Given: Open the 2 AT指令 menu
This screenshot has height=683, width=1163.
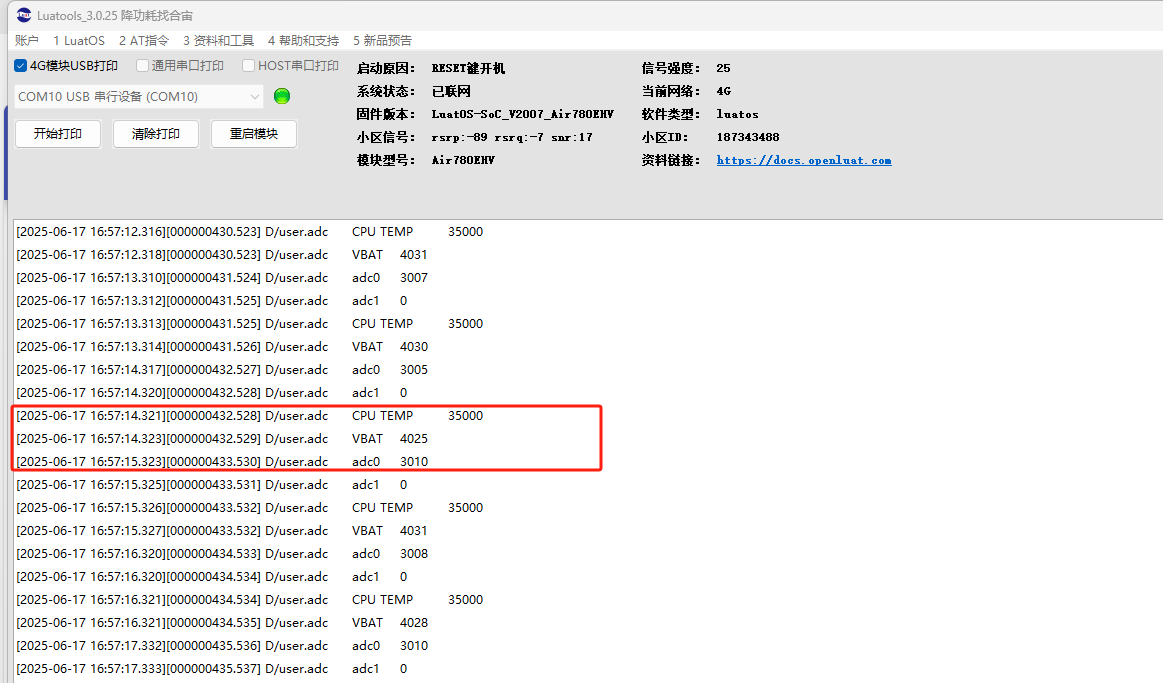Looking at the screenshot, I should [x=143, y=41].
